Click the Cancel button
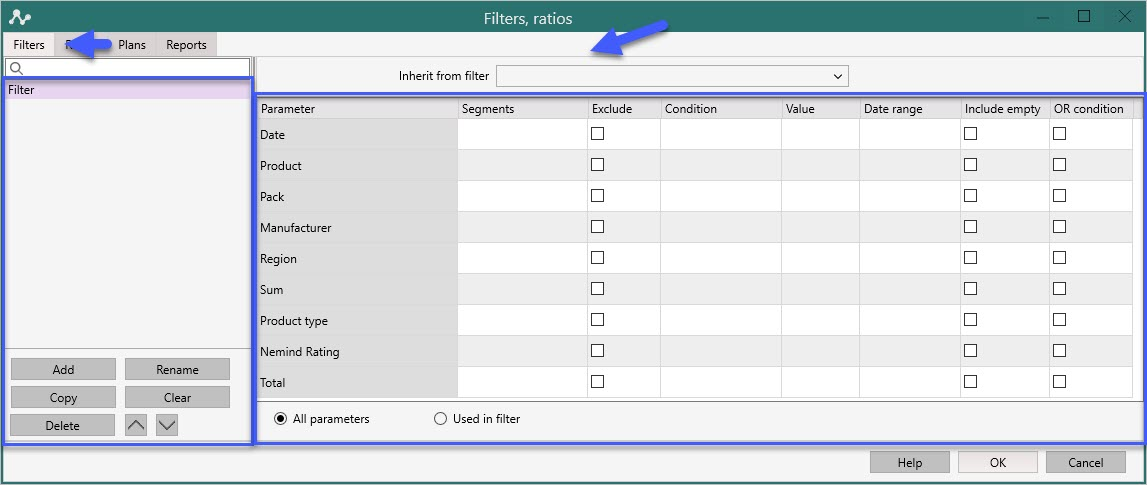The image size is (1147, 485). click(x=1086, y=462)
